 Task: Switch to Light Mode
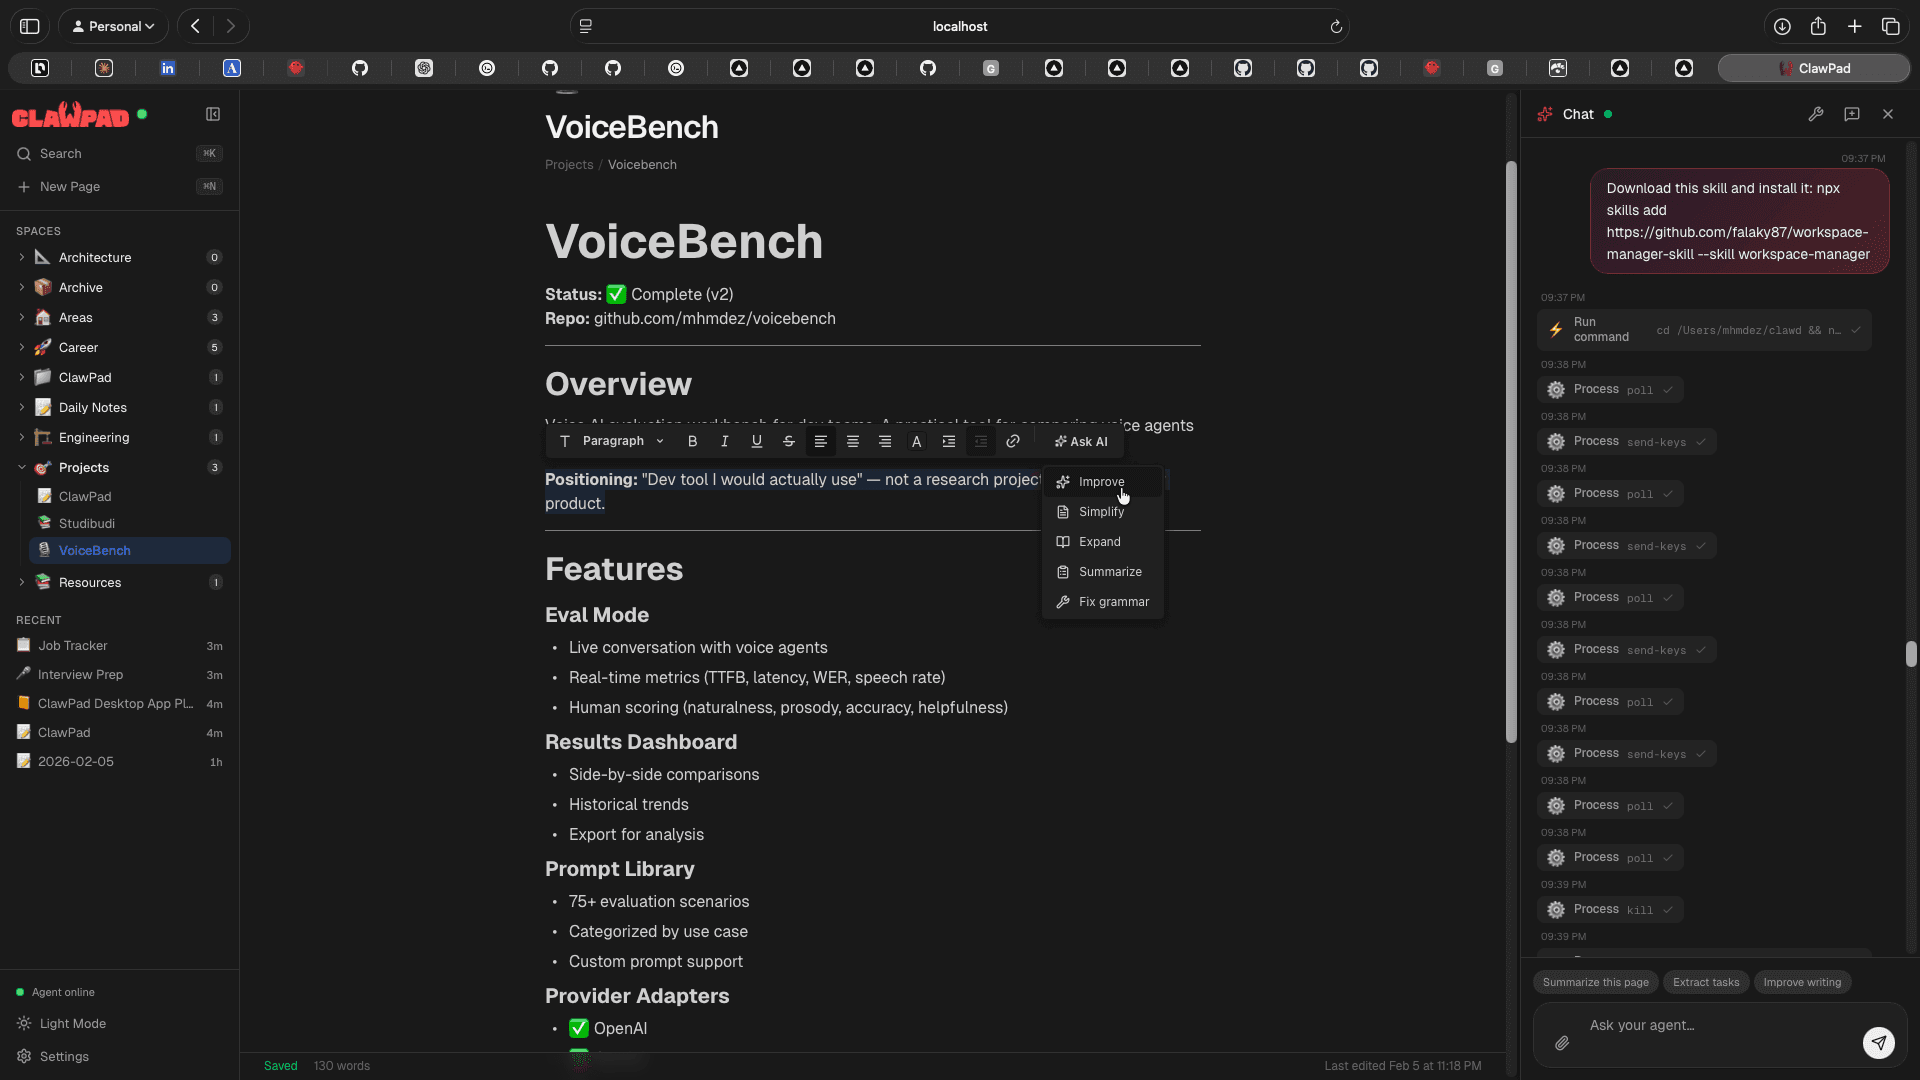point(72,1023)
